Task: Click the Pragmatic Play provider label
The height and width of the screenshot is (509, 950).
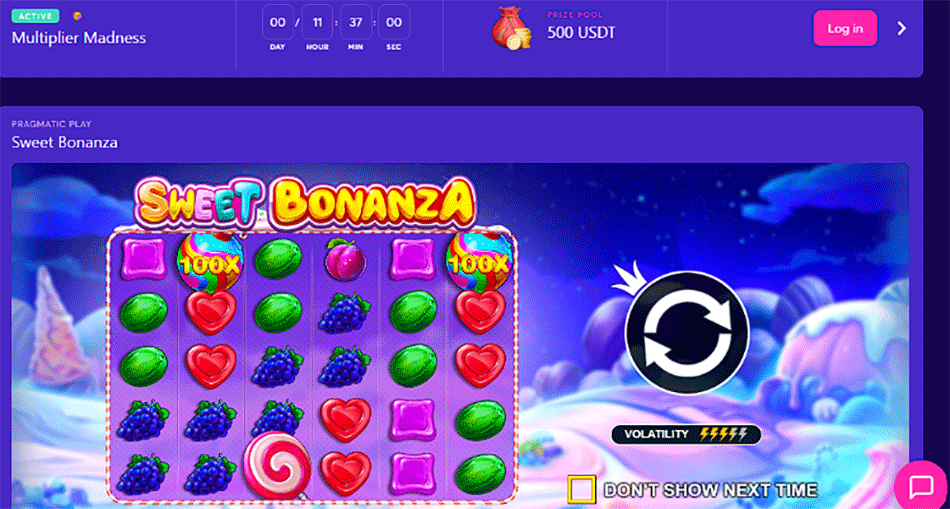Action: pyautogui.click(x=51, y=124)
